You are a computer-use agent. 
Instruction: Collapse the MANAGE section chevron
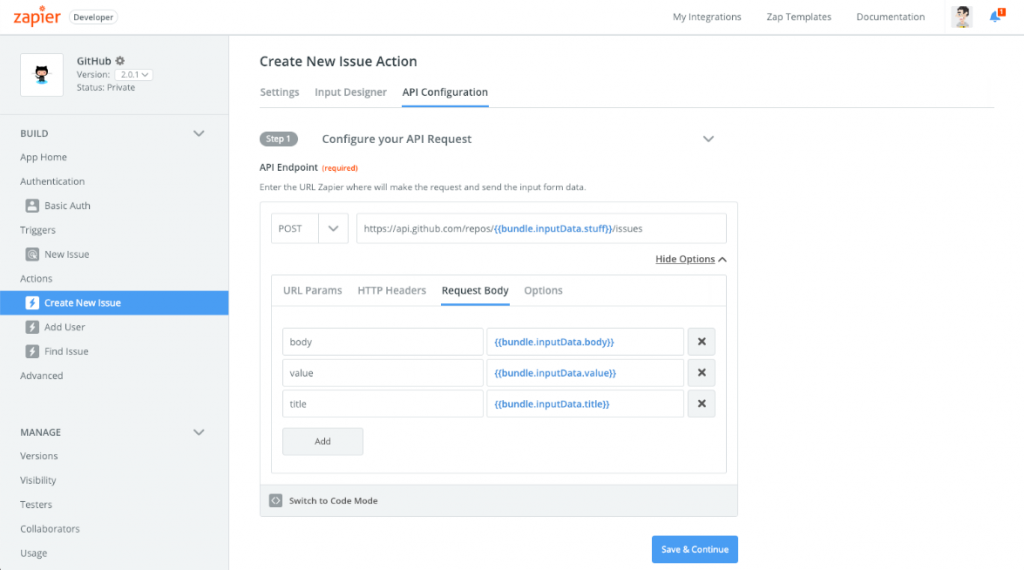point(199,432)
